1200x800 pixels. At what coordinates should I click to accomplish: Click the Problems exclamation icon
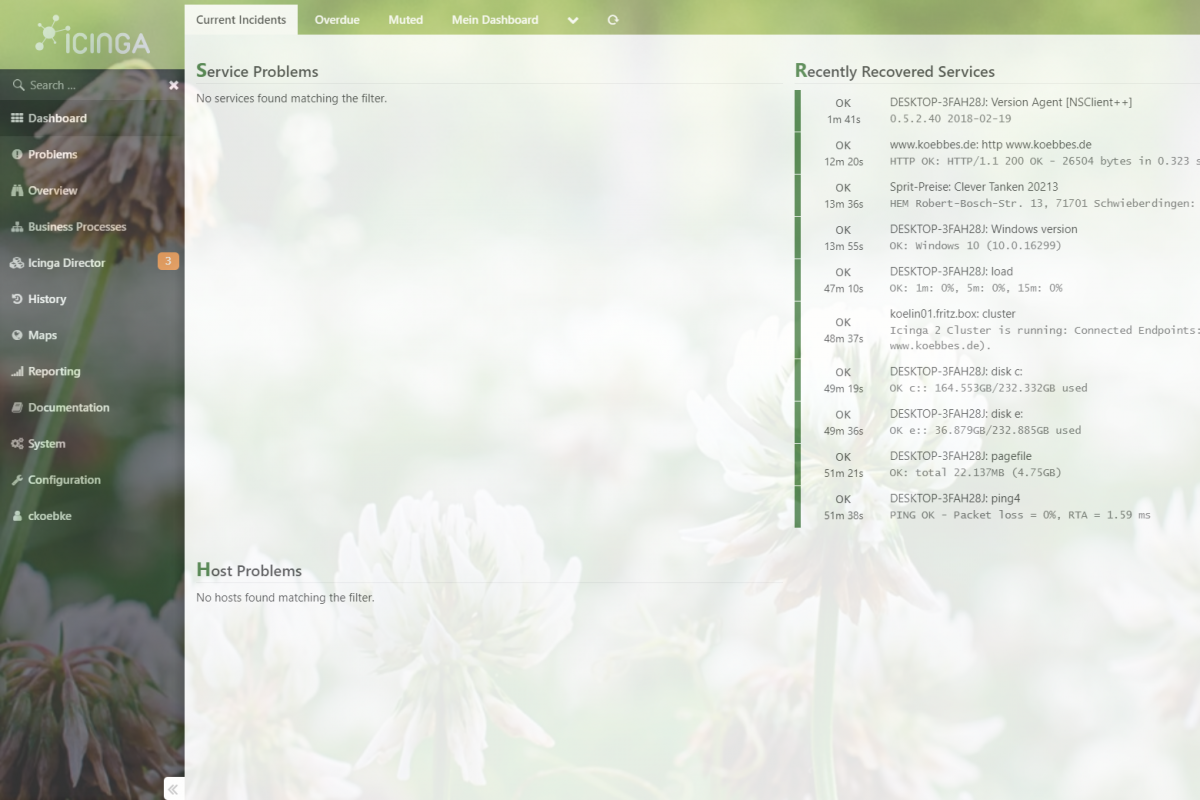pos(17,154)
